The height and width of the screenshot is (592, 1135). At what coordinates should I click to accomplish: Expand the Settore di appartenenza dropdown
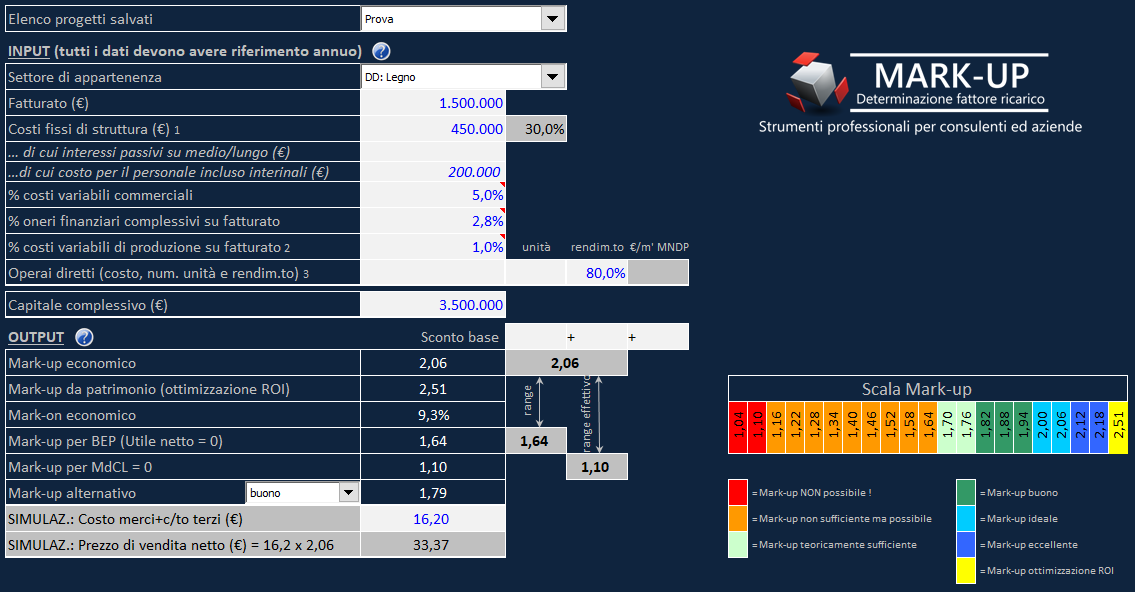pos(552,77)
